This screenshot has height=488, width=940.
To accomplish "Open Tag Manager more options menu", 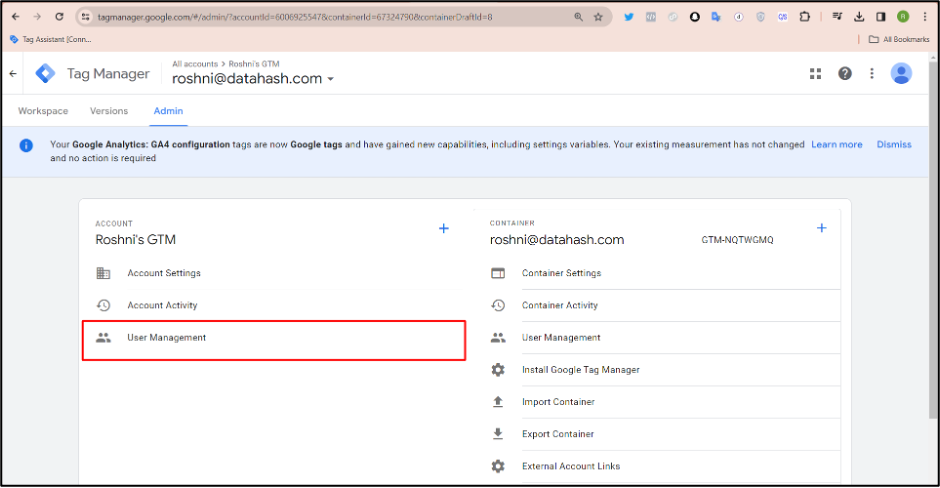I will pos(872,74).
